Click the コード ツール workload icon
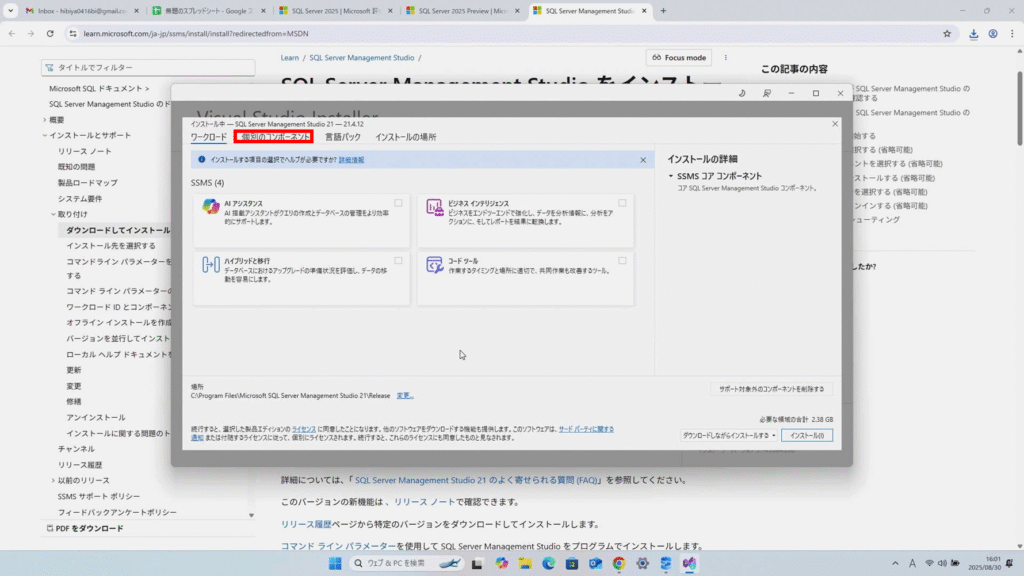This screenshot has width=1024, height=576. 434,264
